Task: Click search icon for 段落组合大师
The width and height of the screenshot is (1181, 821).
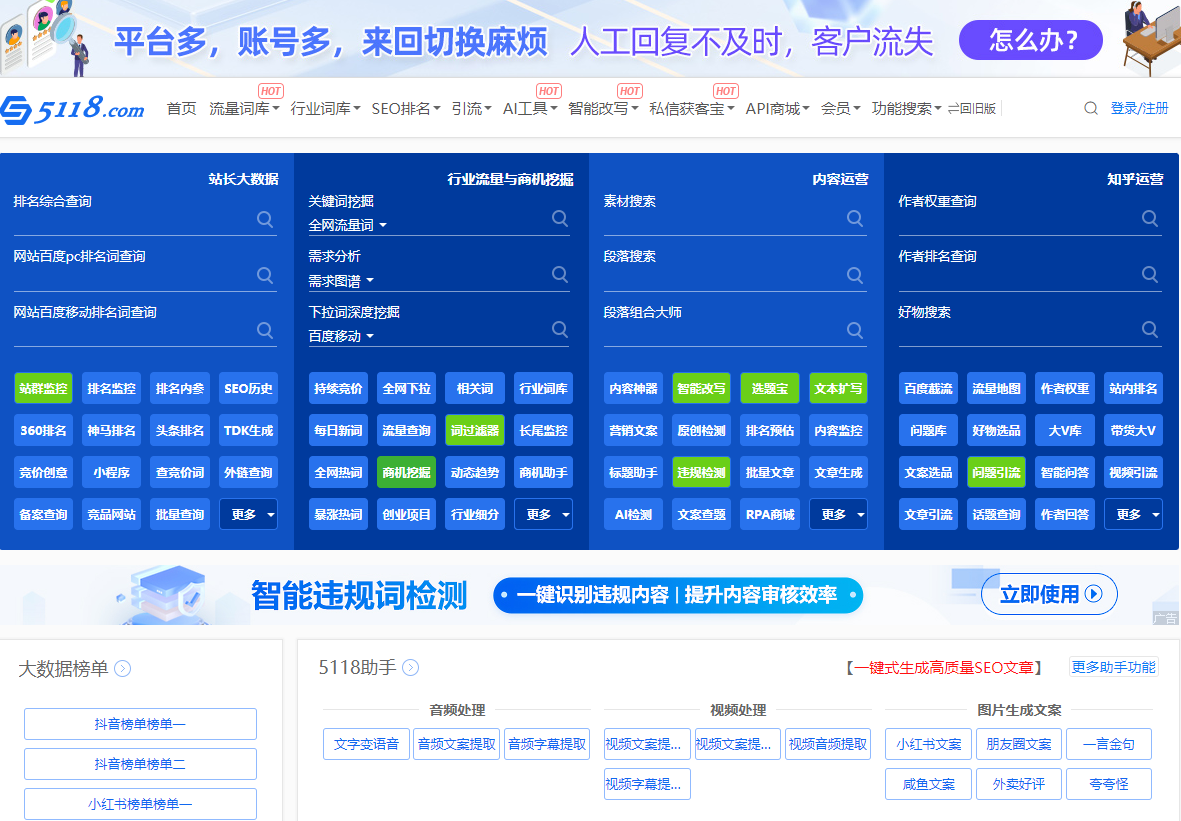Action: (x=855, y=330)
